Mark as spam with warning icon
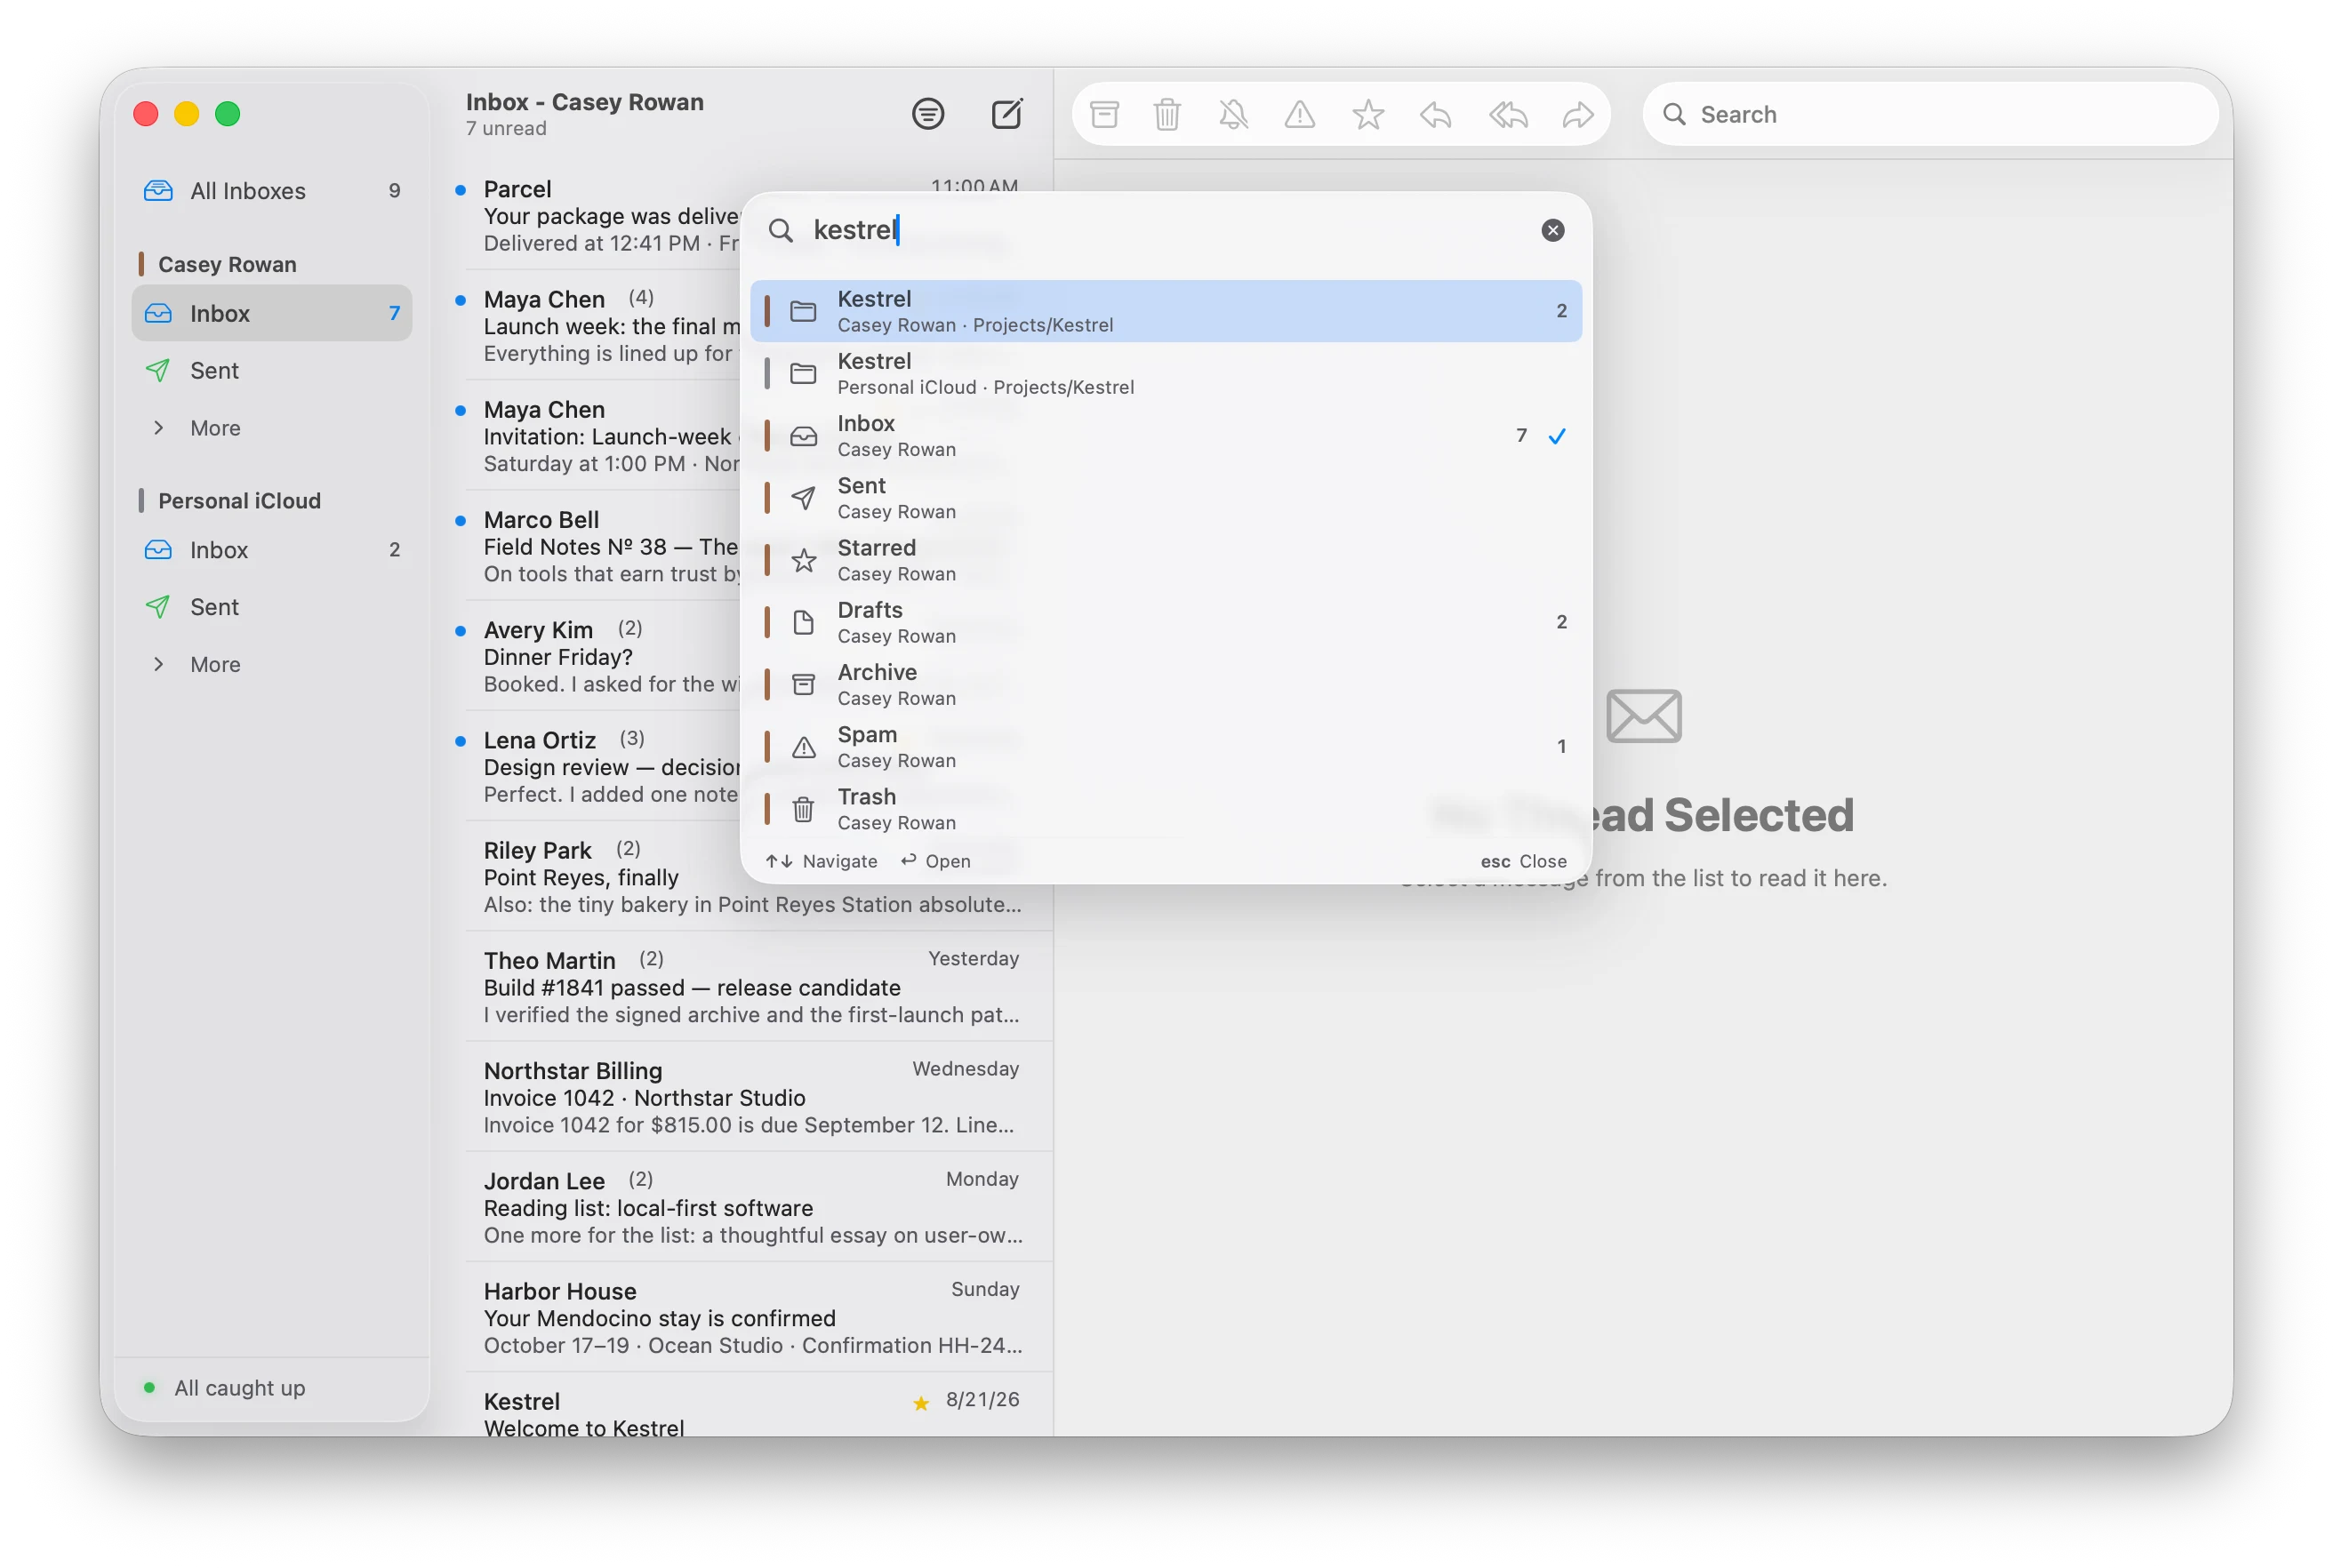Image resolution: width=2333 pixels, height=1568 pixels. [1299, 114]
